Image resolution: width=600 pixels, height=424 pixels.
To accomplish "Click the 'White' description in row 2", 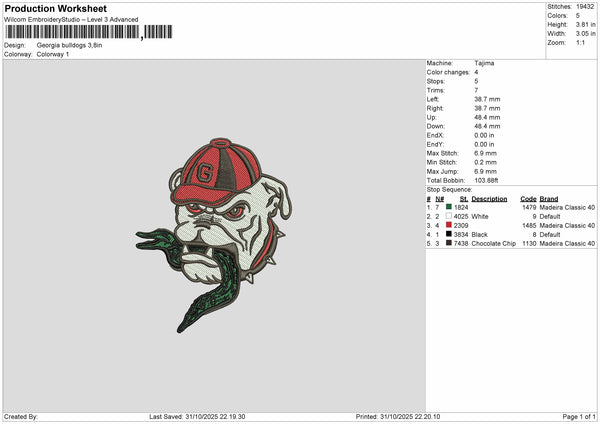I will pos(480,217).
